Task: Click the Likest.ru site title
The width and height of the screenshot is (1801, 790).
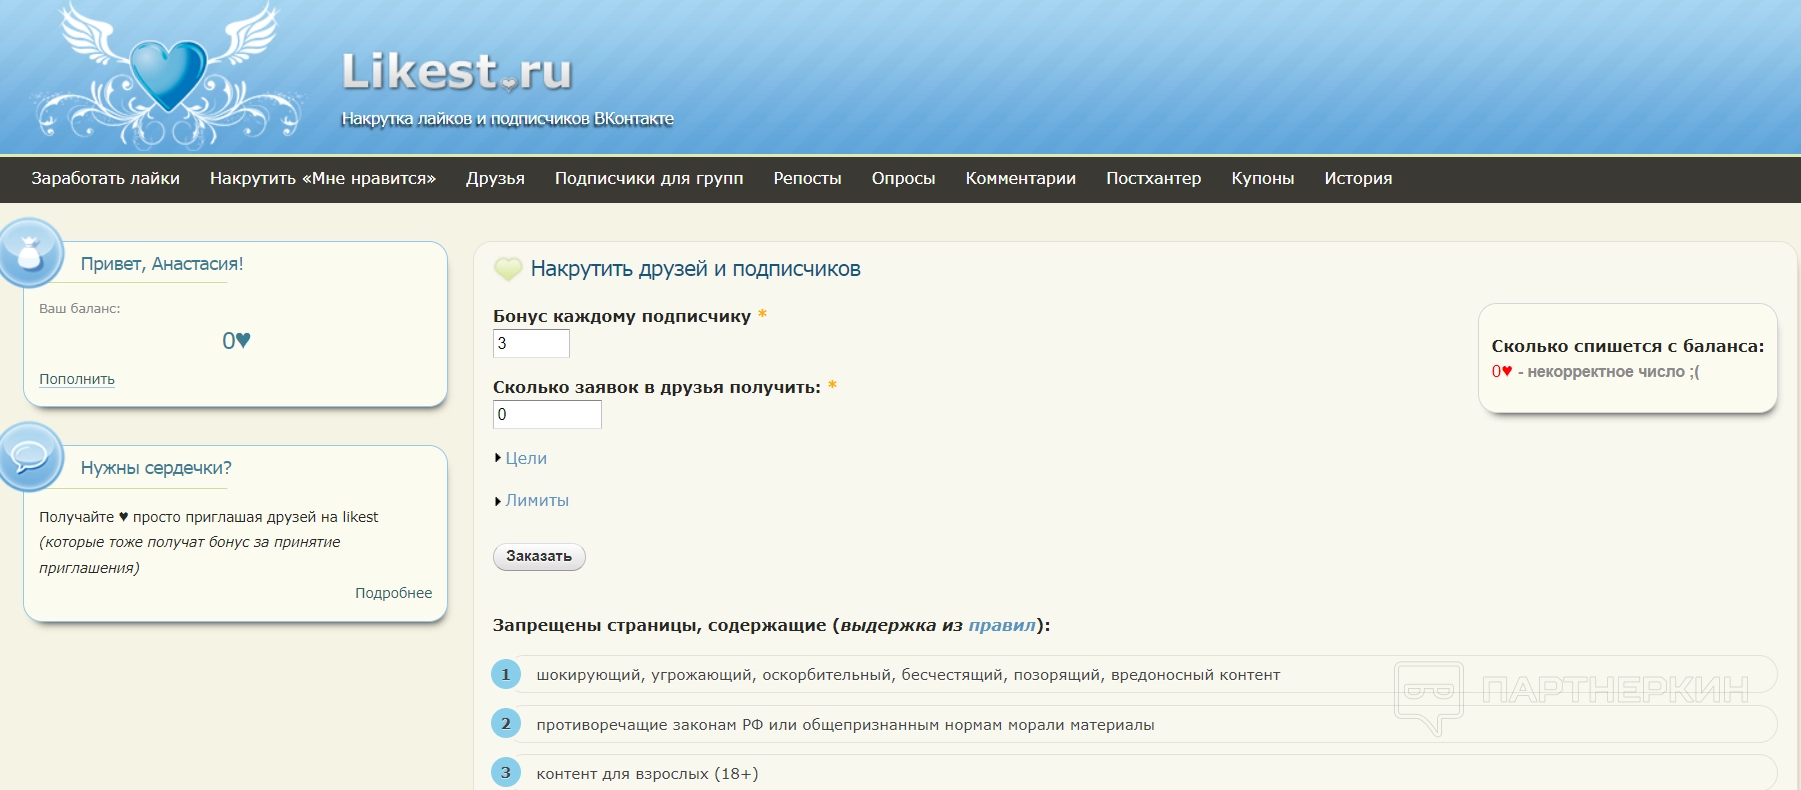Action: tap(457, 72)
